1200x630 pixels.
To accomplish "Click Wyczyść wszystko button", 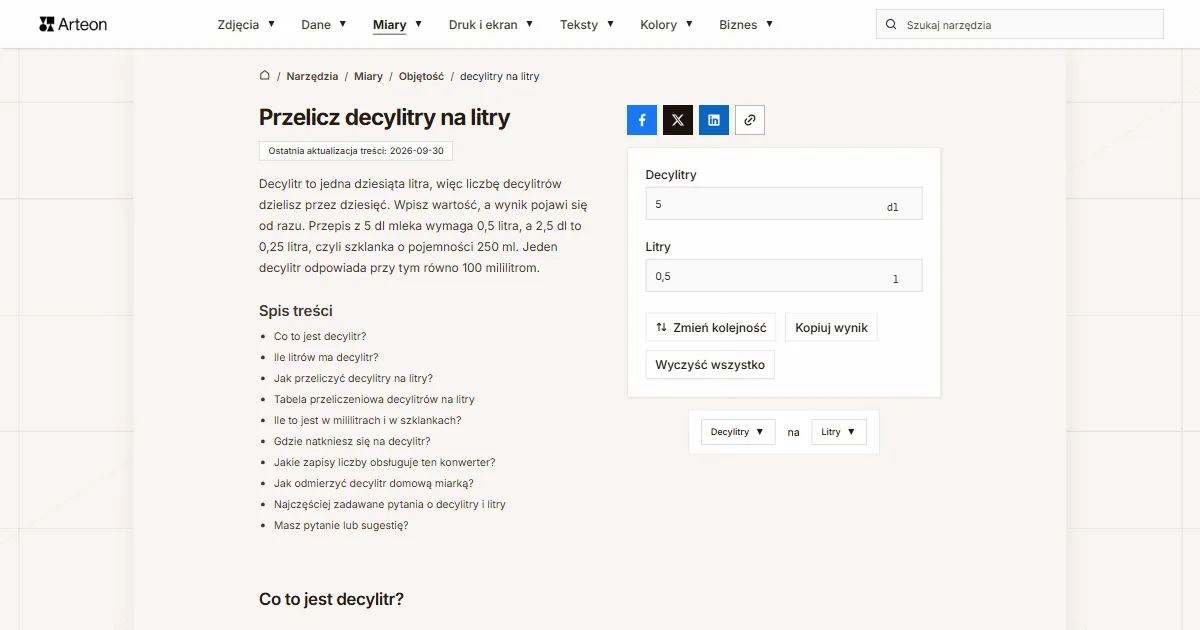I will coord(710,365).
